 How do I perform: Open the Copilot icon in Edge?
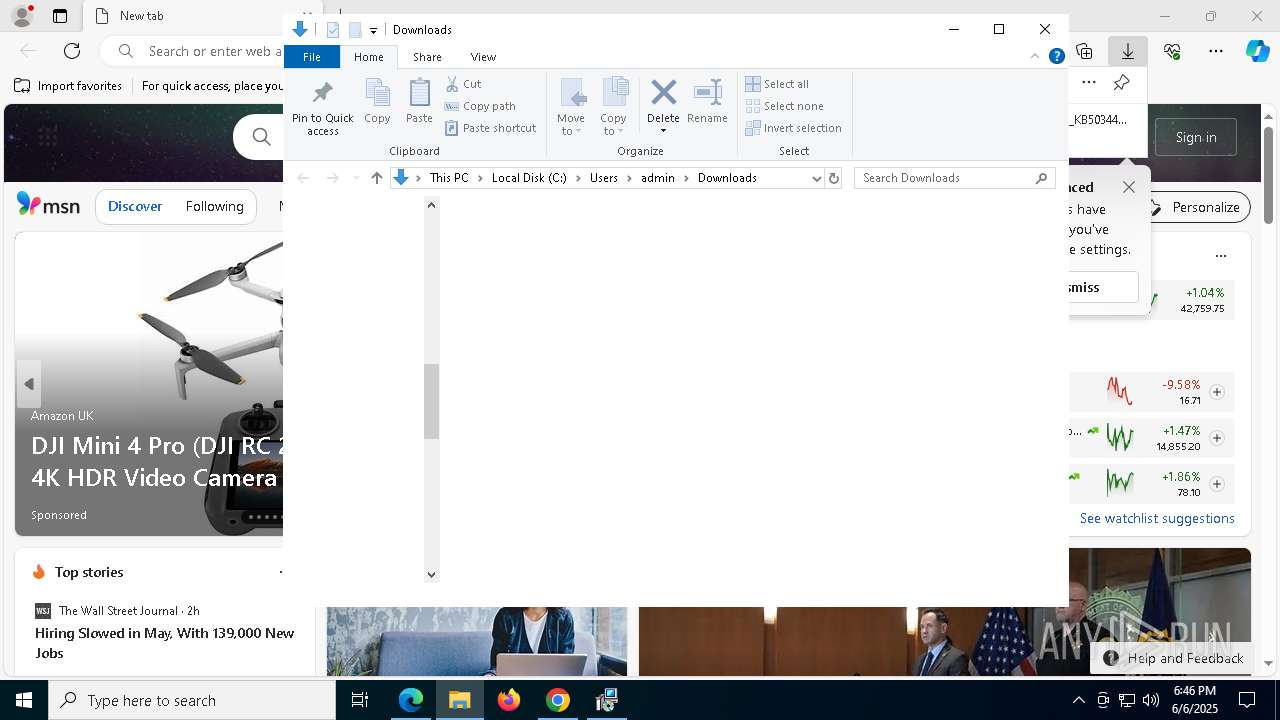(x=1257, y=51)
